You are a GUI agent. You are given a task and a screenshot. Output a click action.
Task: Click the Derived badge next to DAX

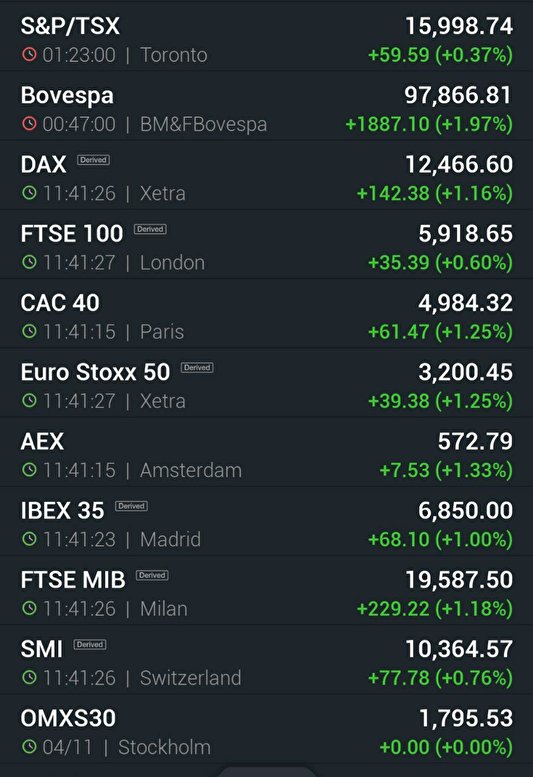click(x=93, y=160)
